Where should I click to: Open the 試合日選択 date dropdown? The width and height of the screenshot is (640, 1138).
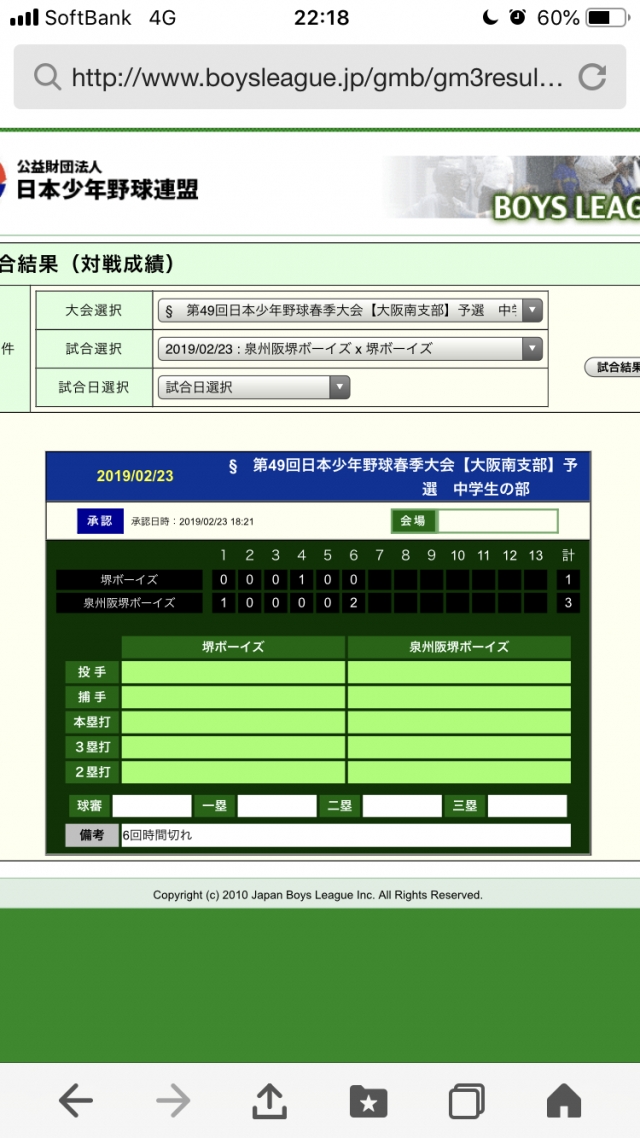tap(253, 387)
